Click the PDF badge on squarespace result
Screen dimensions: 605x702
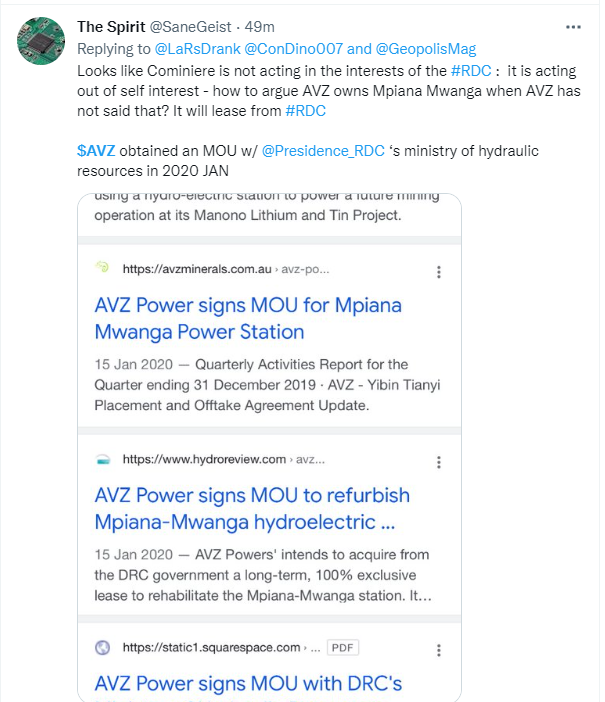tap(343, 647)
